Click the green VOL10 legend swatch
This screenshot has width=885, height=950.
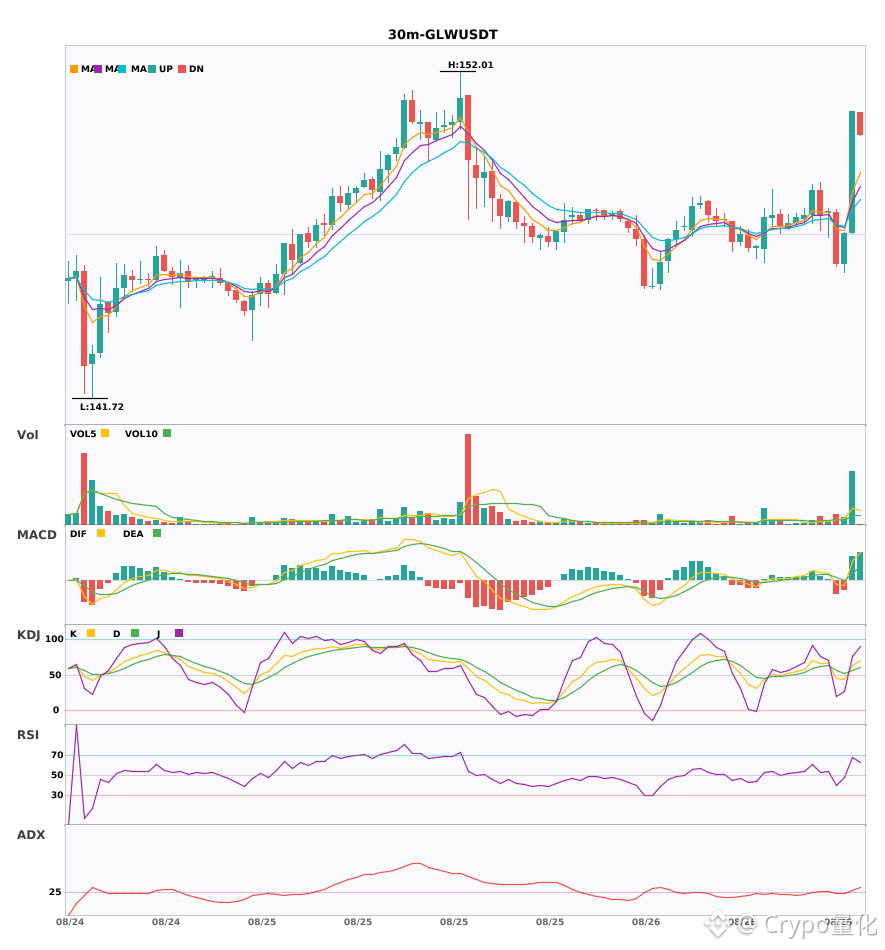[167, 433]
